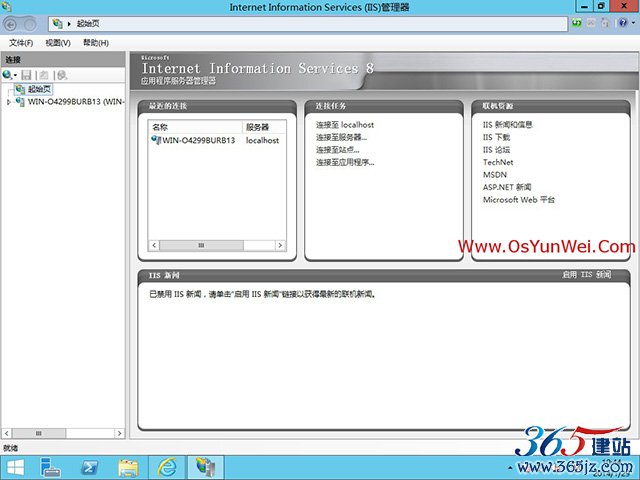This screenshot has height=480, width=640.
Task: Open the 帮助(H) menu
Action: click(x=96, y=43)
